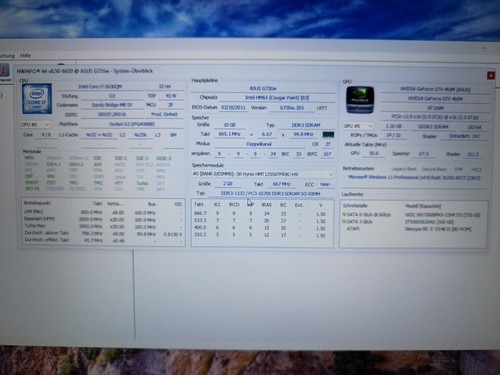Click the Turbo feature label

(142, 183)
